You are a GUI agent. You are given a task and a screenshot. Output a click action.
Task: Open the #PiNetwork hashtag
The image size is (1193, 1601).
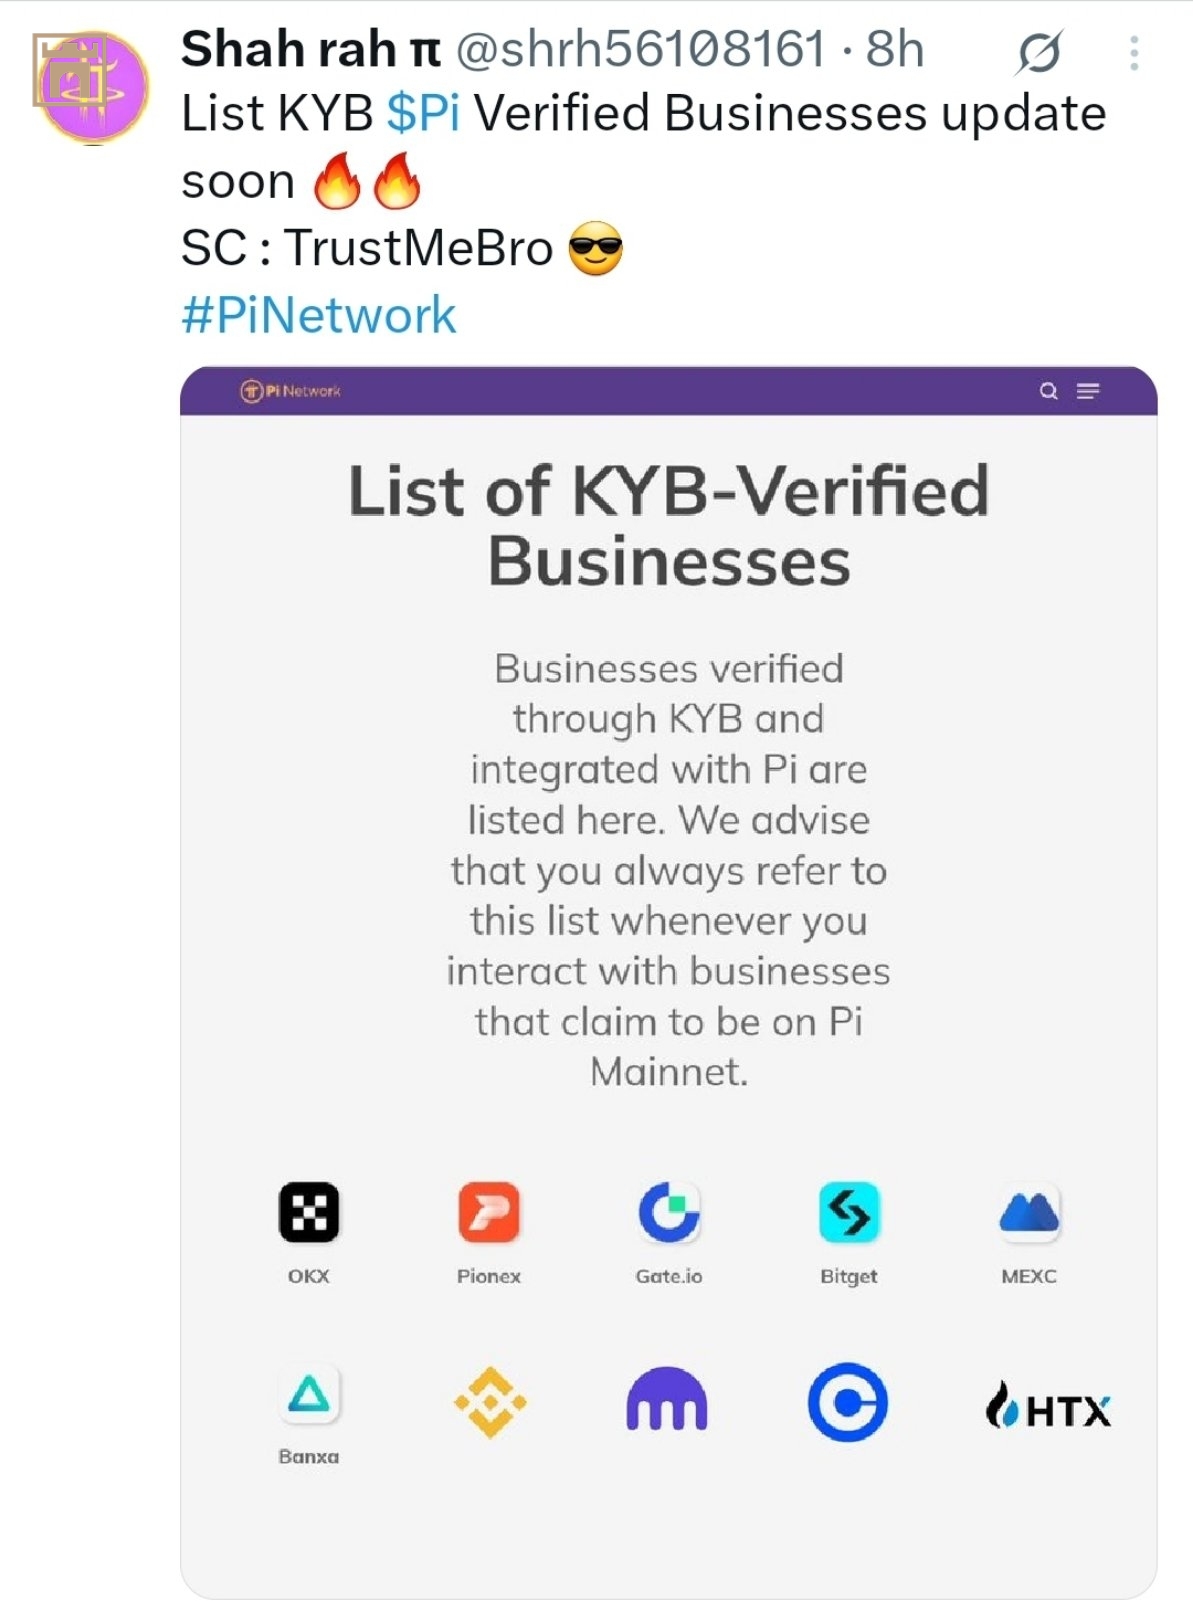tap(318, 315)
